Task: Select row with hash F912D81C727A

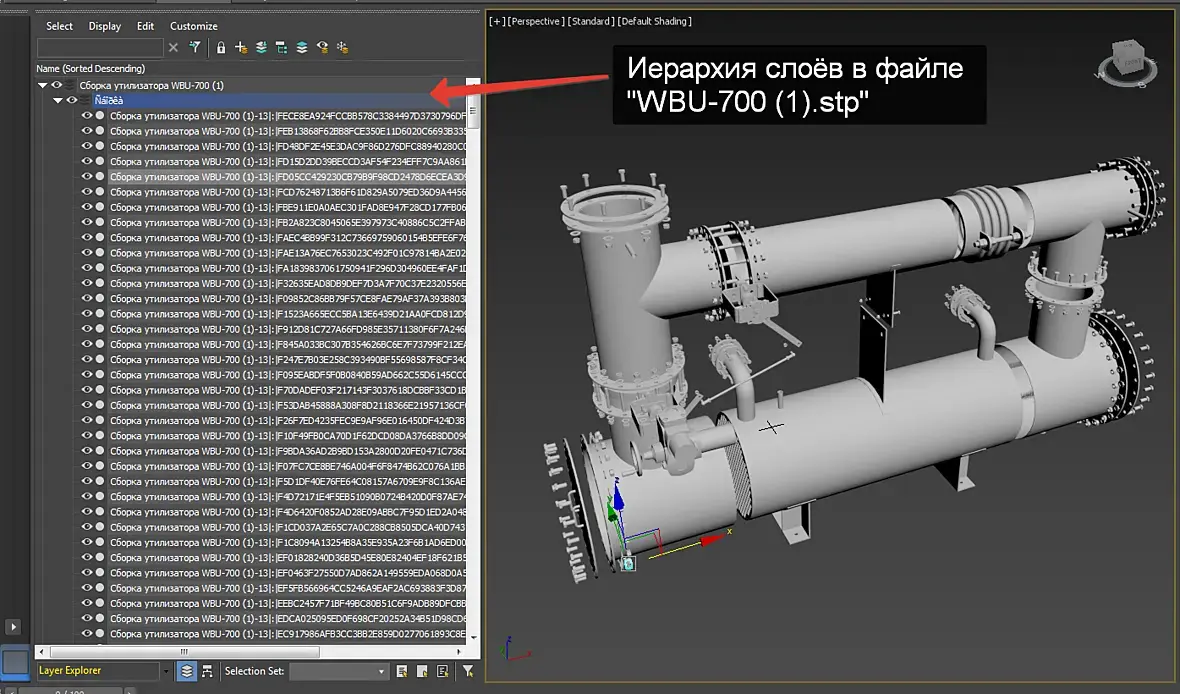Action: [287, 329]
